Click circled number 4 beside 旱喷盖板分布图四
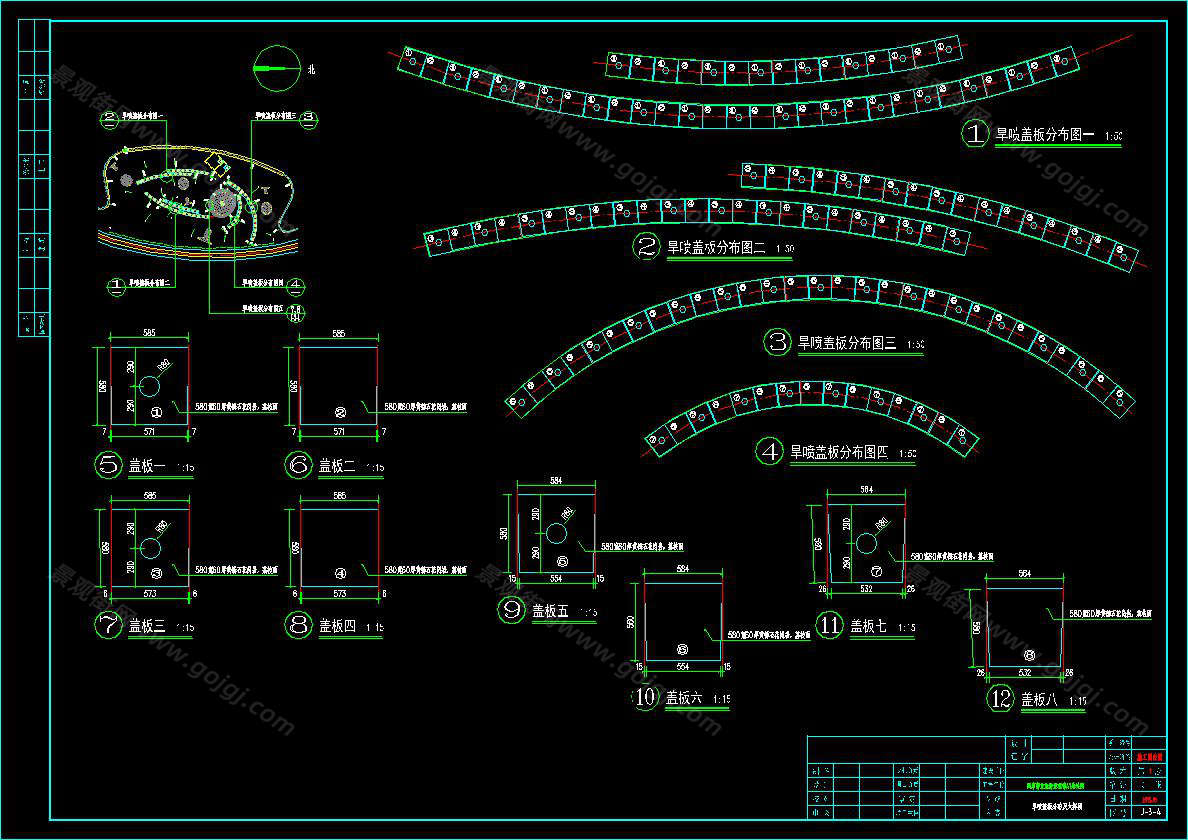This screenshot has width=1188, height=840. (x=770, y=452)
